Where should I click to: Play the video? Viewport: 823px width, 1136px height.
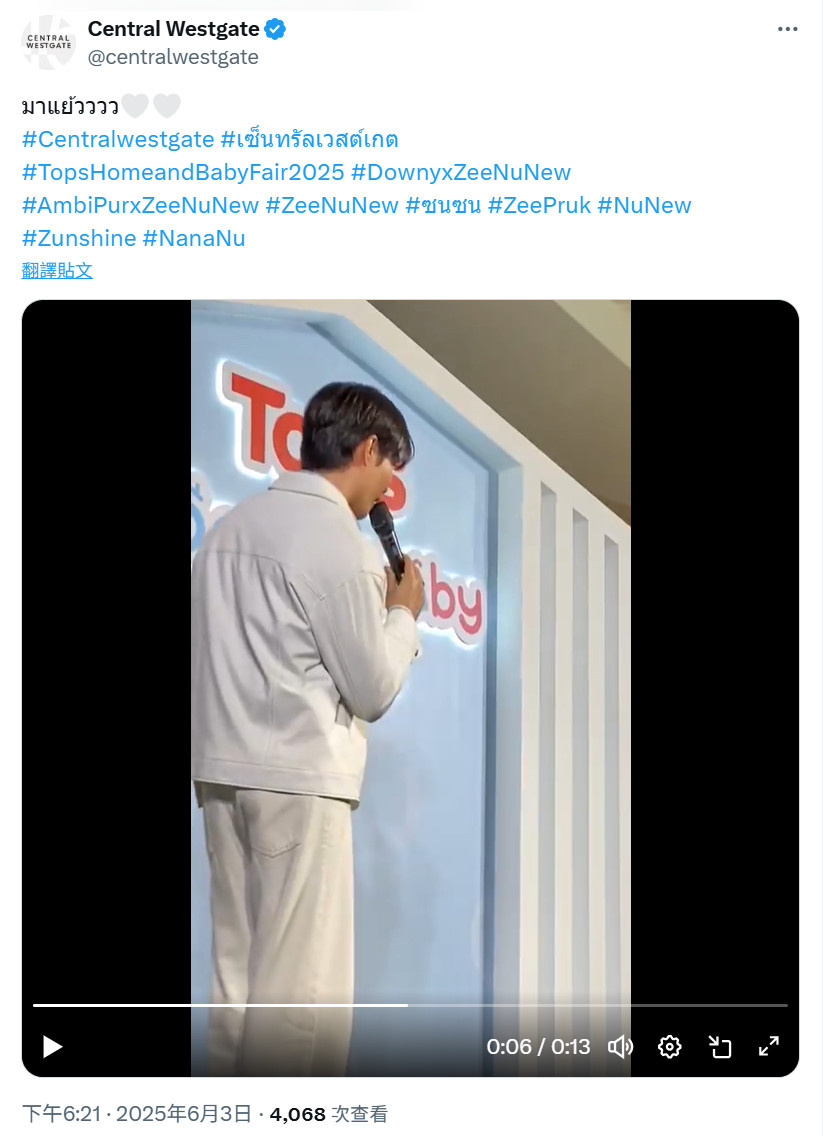52,1047
